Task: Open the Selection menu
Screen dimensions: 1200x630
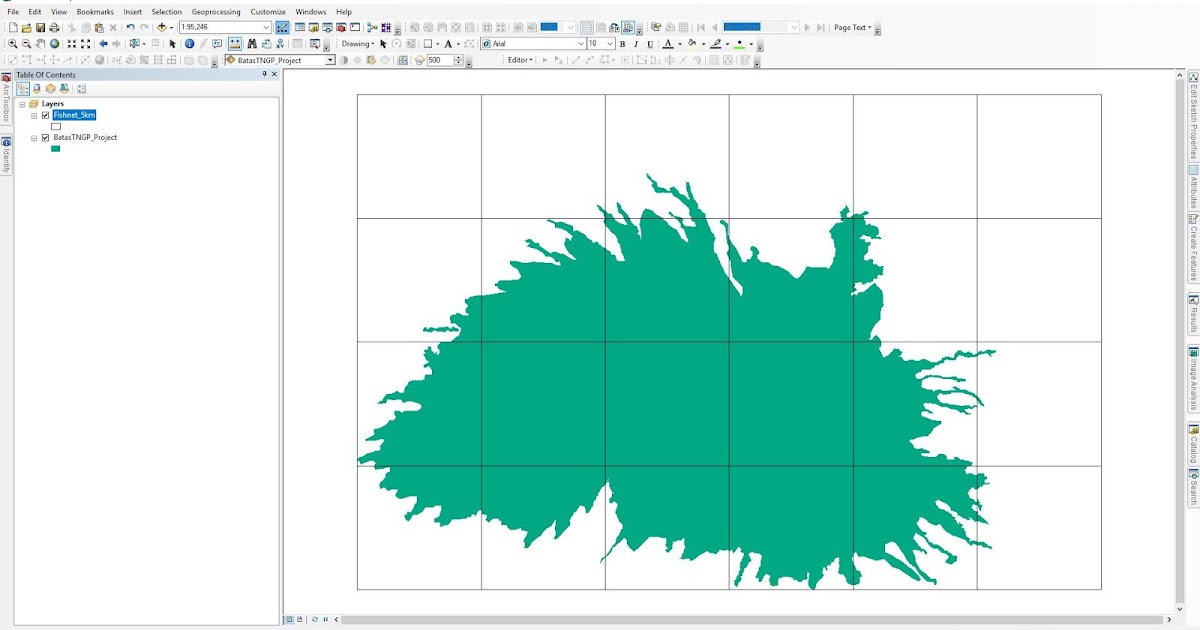Action: pyautogui.click(x=166, y=11)
